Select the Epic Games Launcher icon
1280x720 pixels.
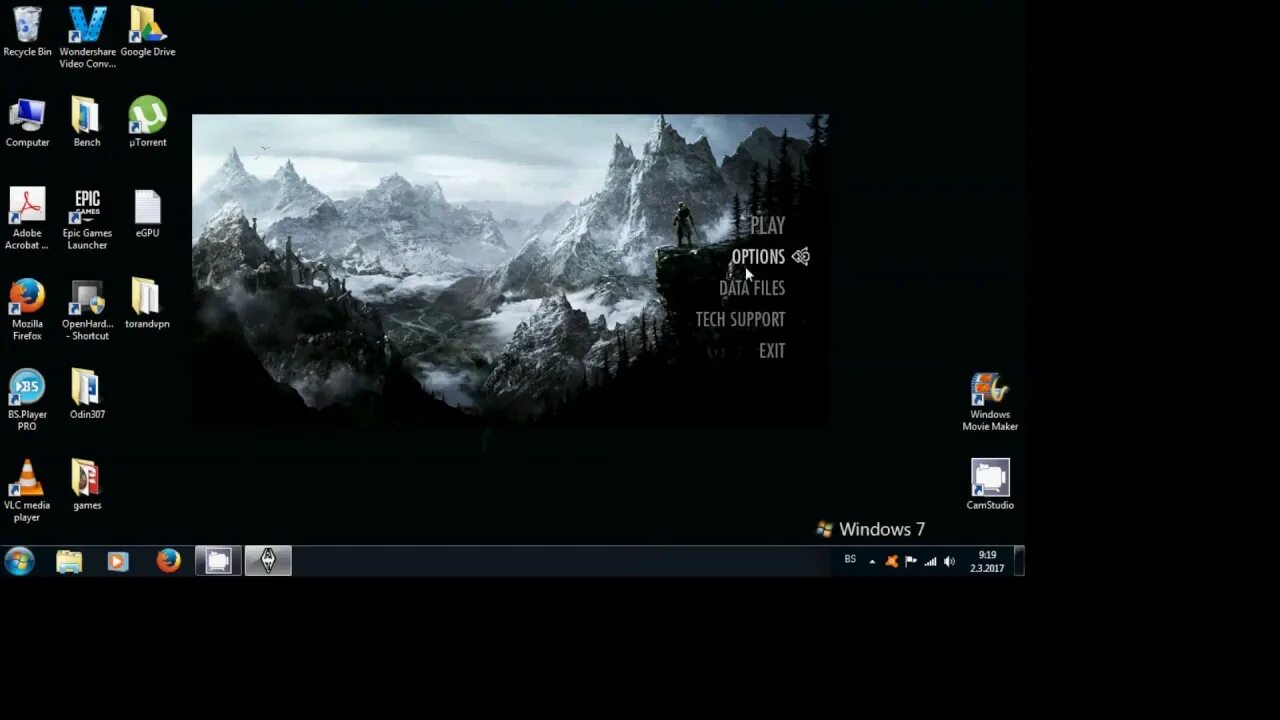click(87, 219)
